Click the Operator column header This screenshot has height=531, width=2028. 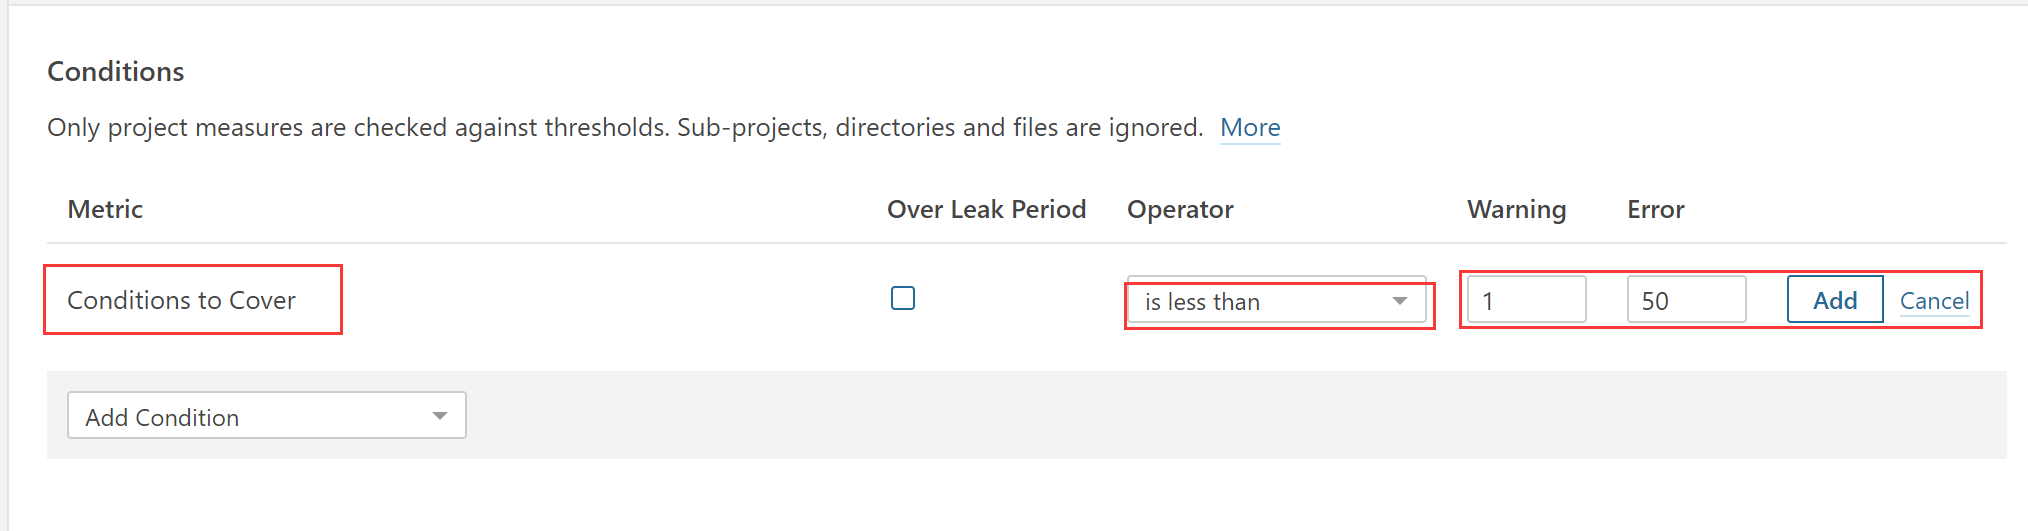click(1180, 210)
